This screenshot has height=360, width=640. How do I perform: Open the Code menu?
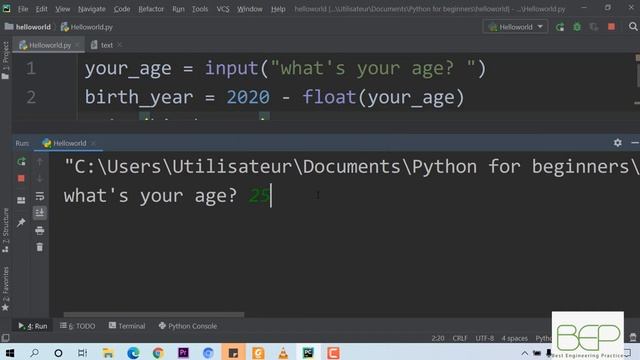122,9
